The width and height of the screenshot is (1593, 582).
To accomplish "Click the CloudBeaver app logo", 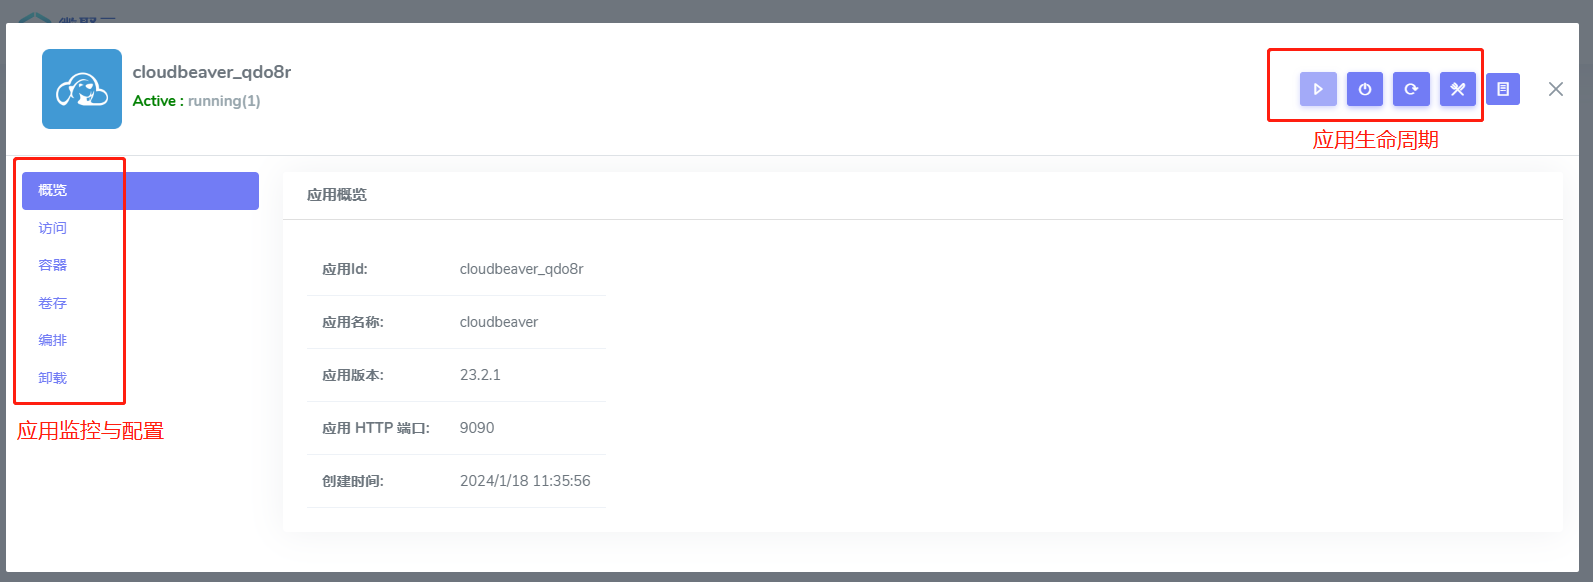I will (82, 89).
